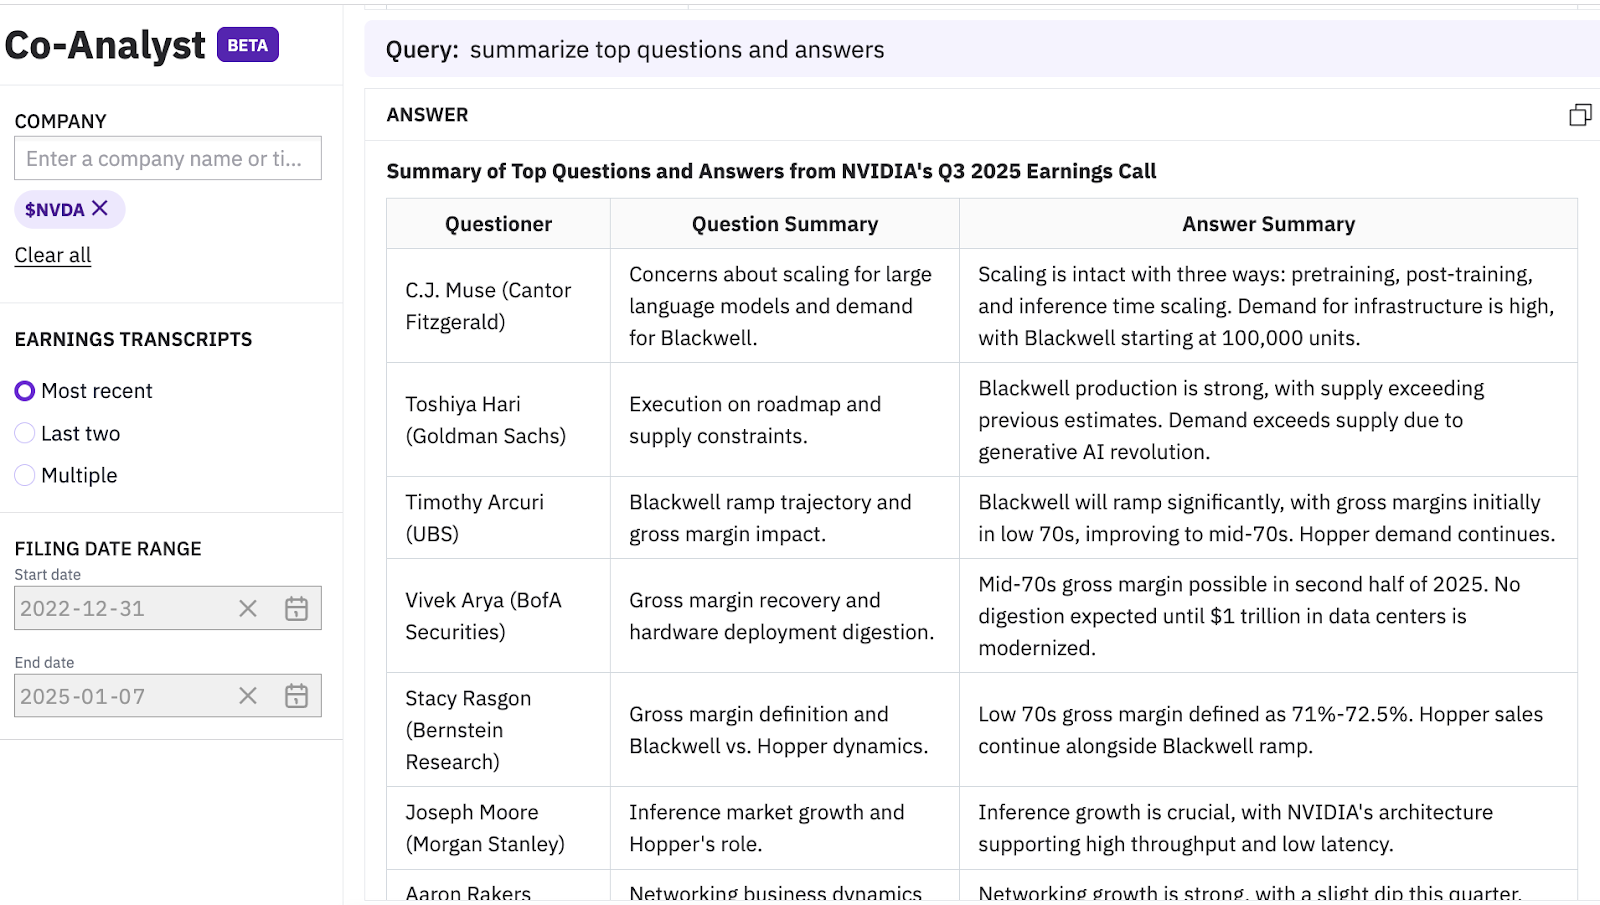Viewport: 1600px width, 905px height.
Task: Clear the end date field
Action: coord(248,696)
